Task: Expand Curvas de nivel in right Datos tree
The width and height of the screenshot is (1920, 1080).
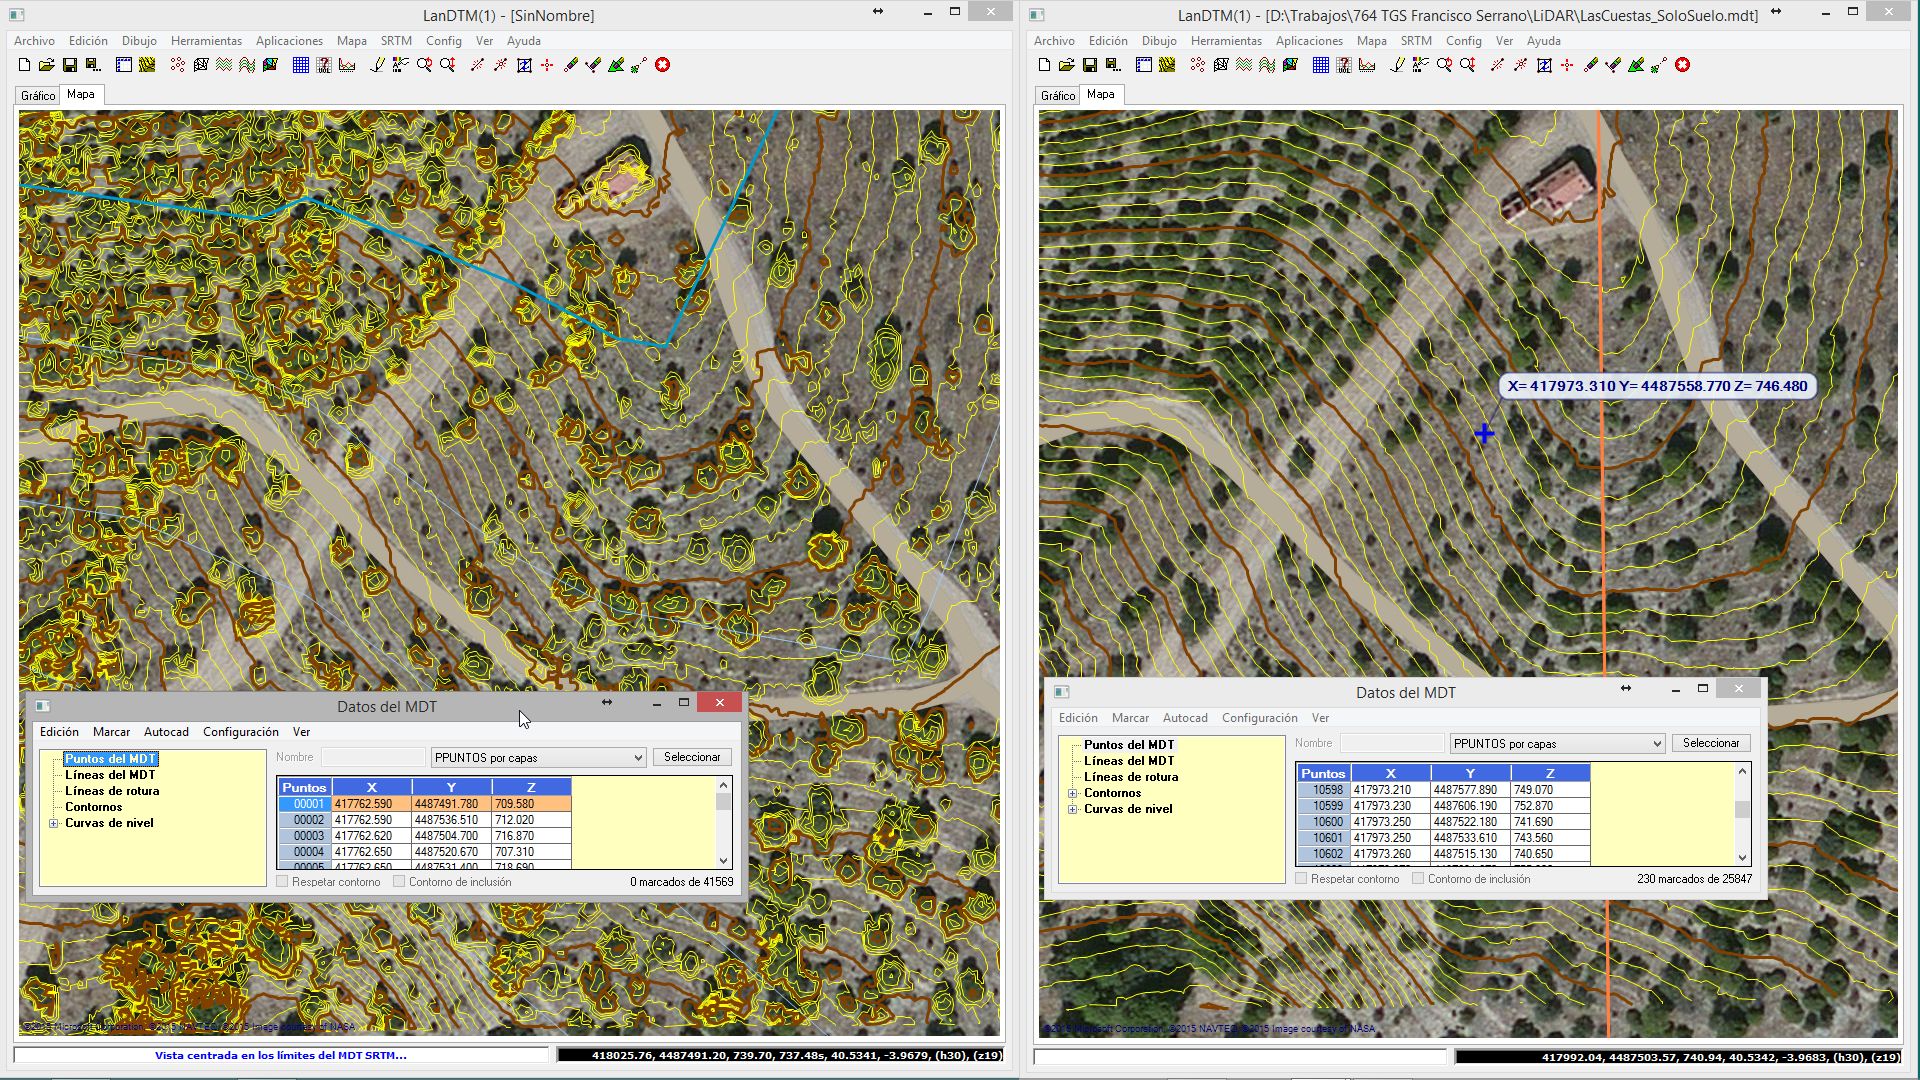Action: pyautogui.click(x=1073, y=810)
